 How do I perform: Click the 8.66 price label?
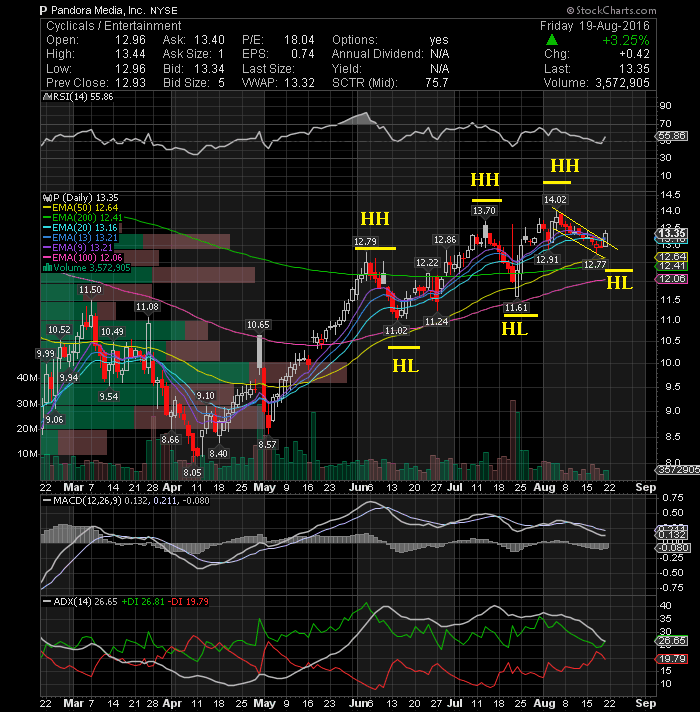point(170,440)
